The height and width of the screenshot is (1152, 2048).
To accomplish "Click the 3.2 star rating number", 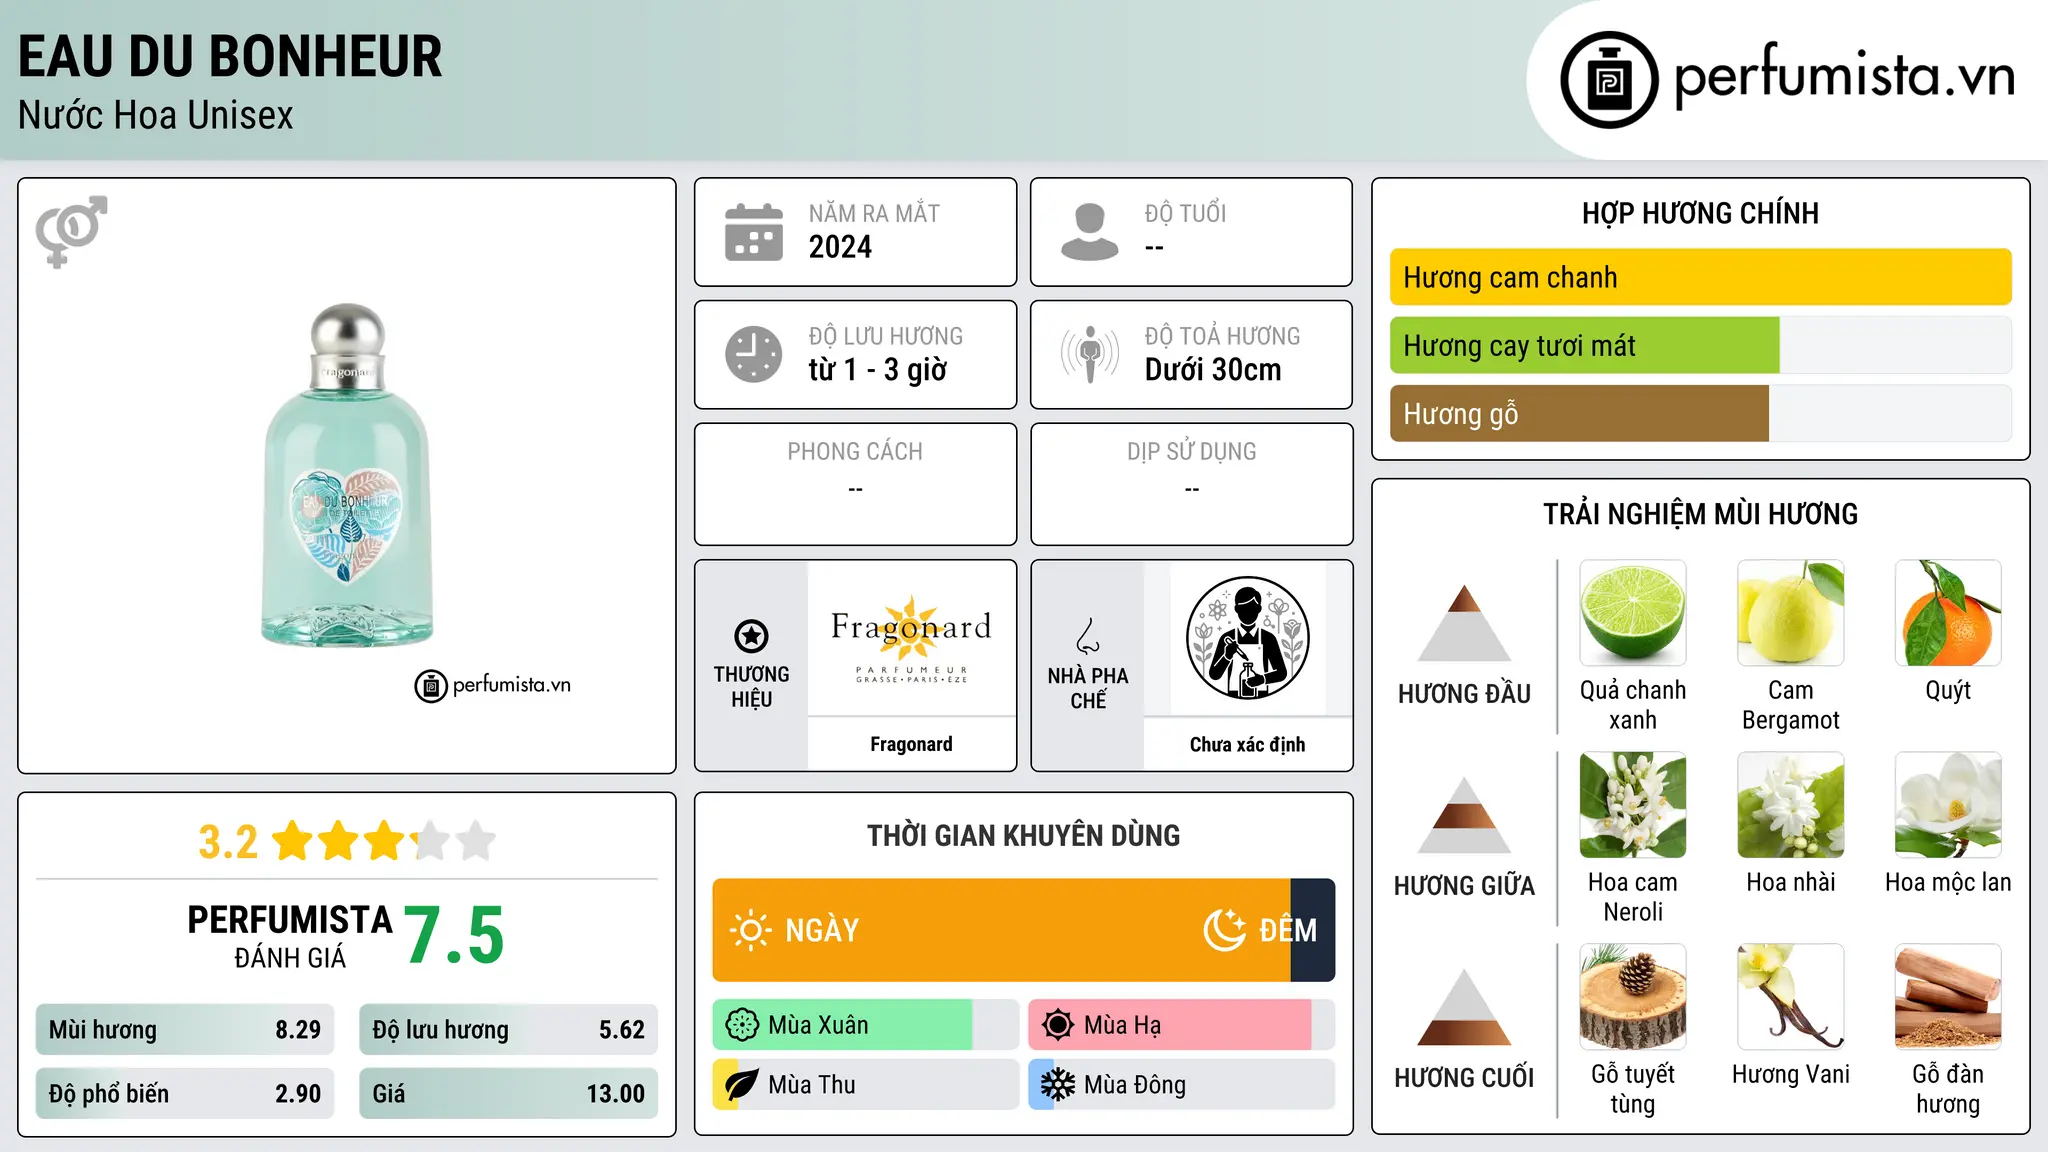I will click(228, 842).
